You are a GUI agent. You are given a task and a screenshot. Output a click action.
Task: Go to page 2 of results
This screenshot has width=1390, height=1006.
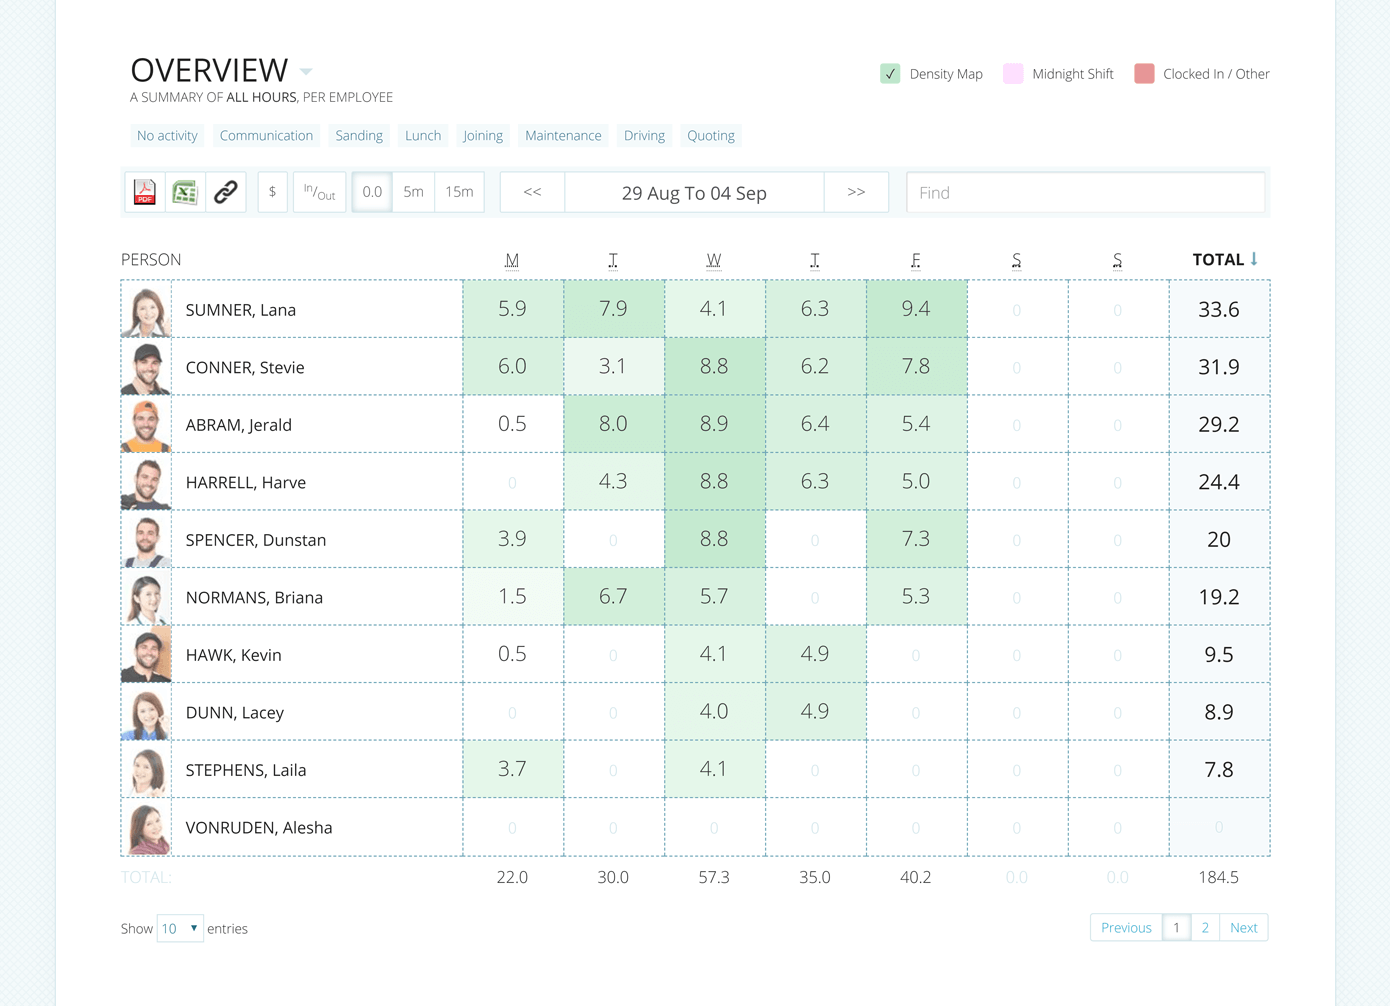pyautogui.click(x=1205, y=928)
